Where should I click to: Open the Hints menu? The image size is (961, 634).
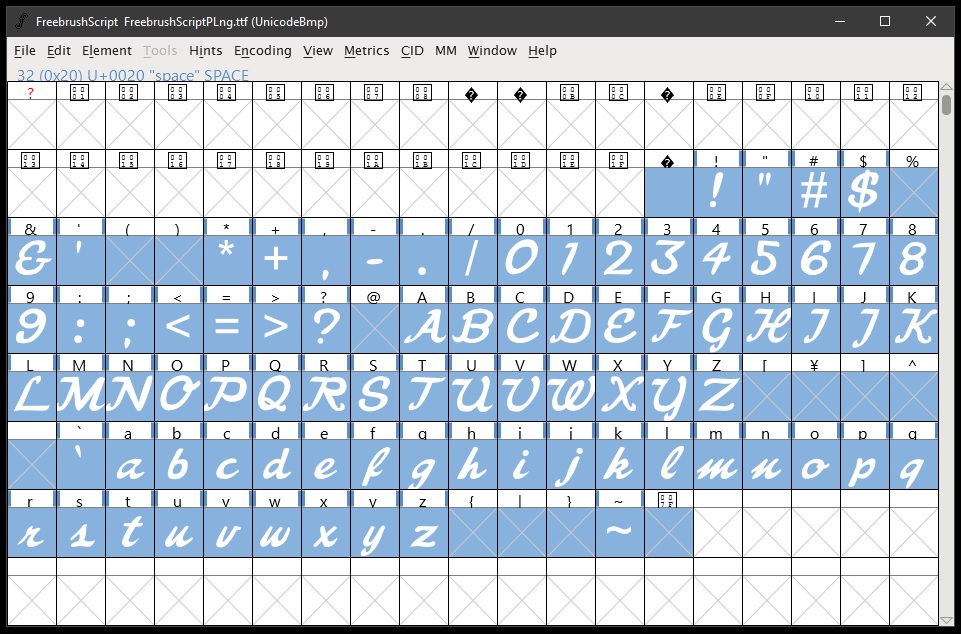[205, 51]
